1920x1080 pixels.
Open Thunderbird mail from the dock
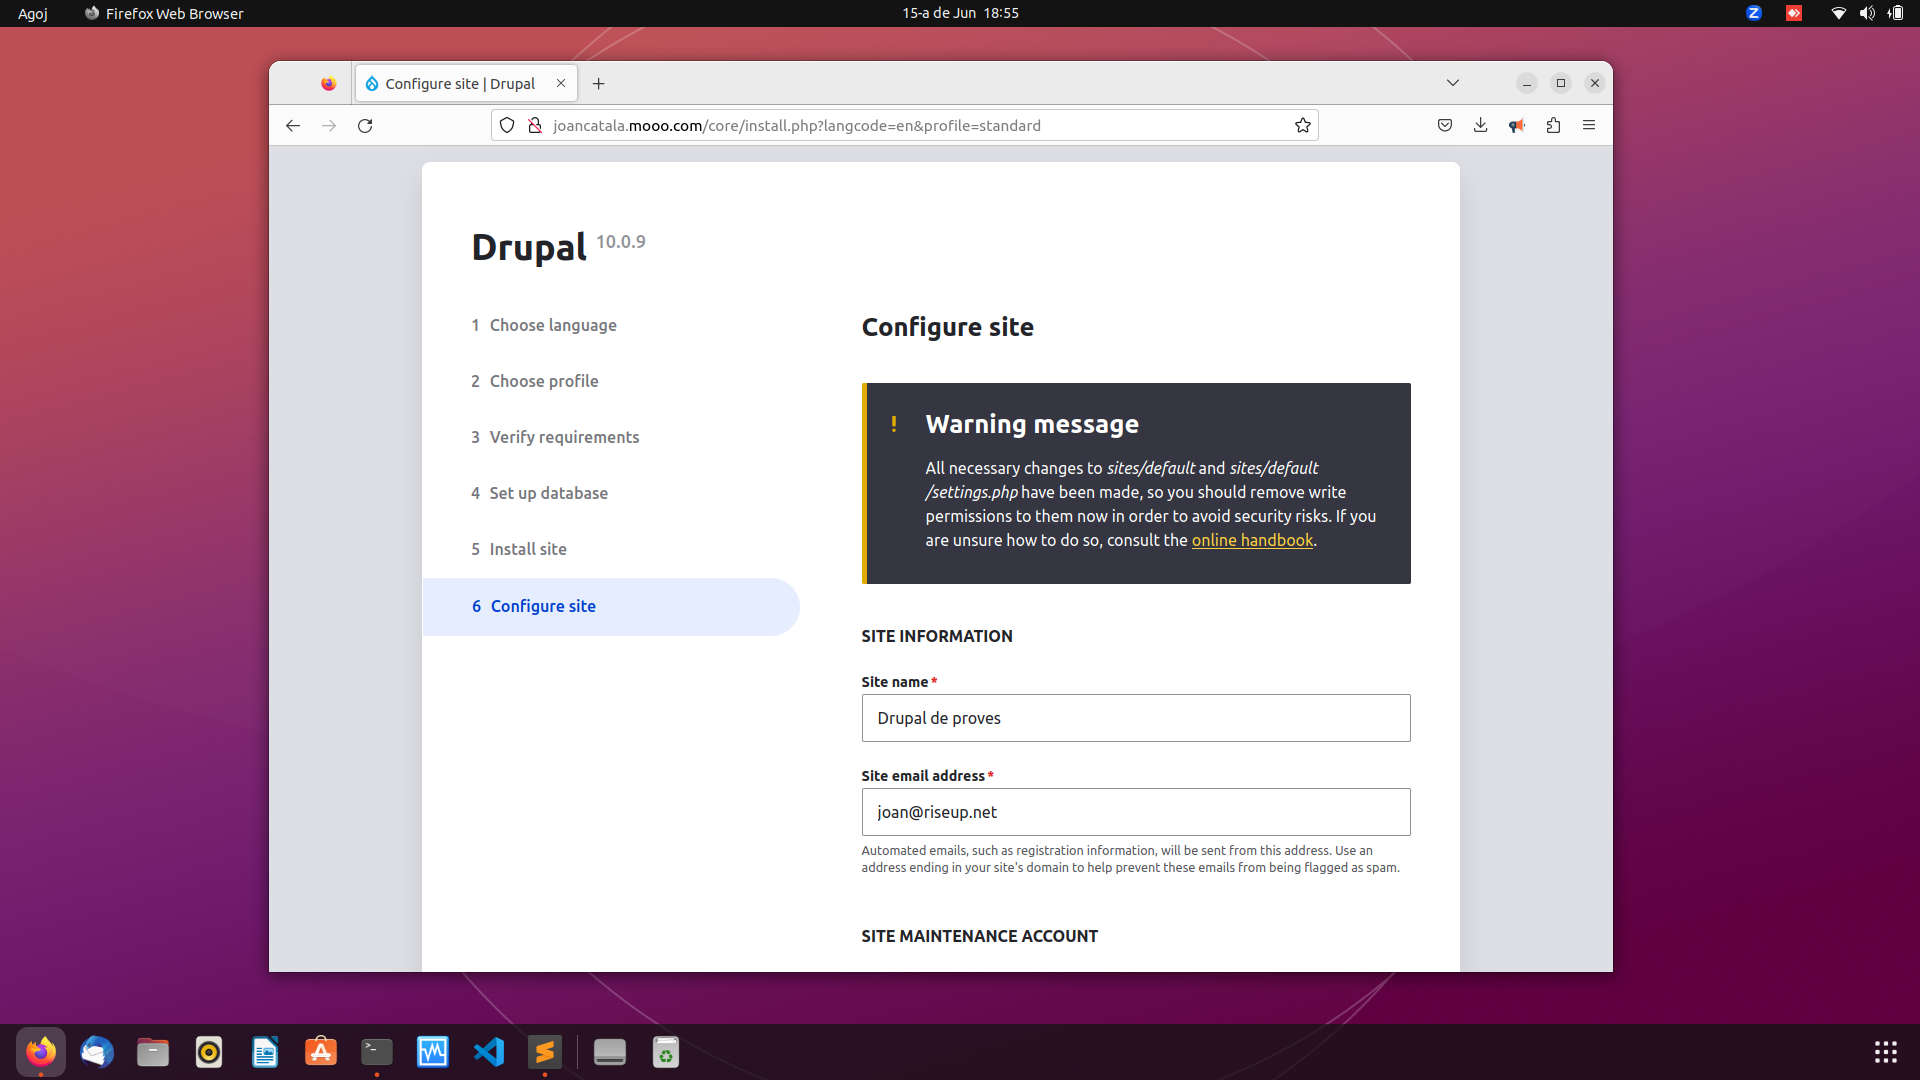(97, 1052)
